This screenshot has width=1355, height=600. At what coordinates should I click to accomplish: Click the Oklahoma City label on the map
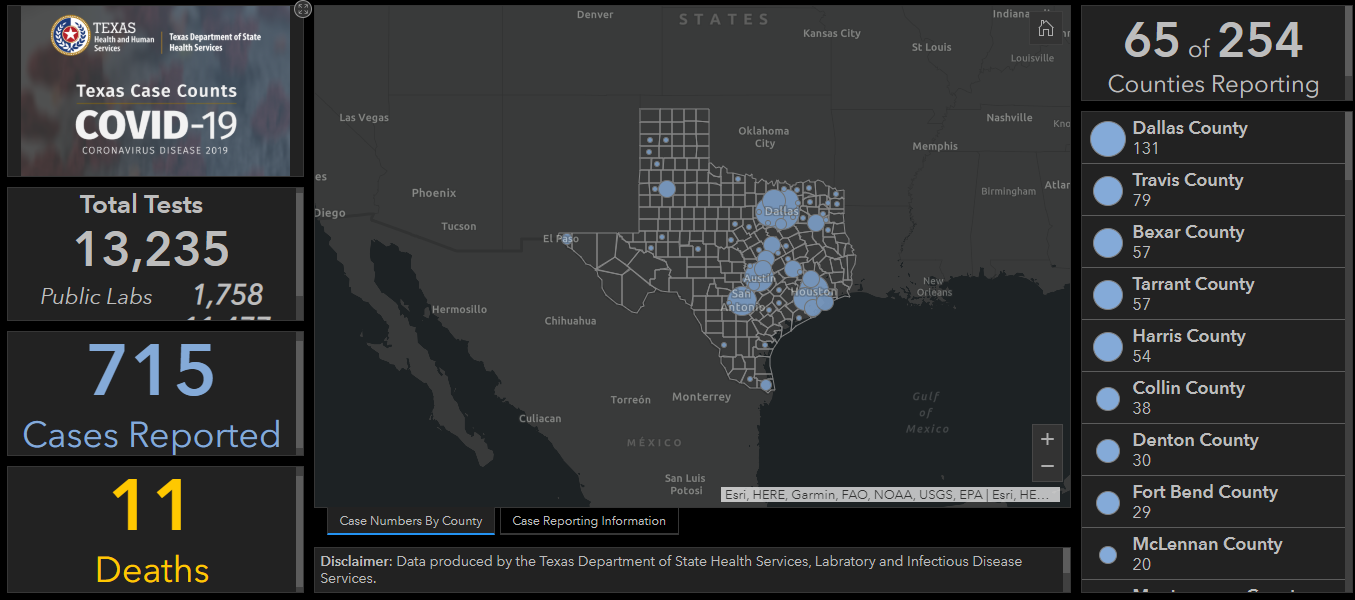pos(764,137)
